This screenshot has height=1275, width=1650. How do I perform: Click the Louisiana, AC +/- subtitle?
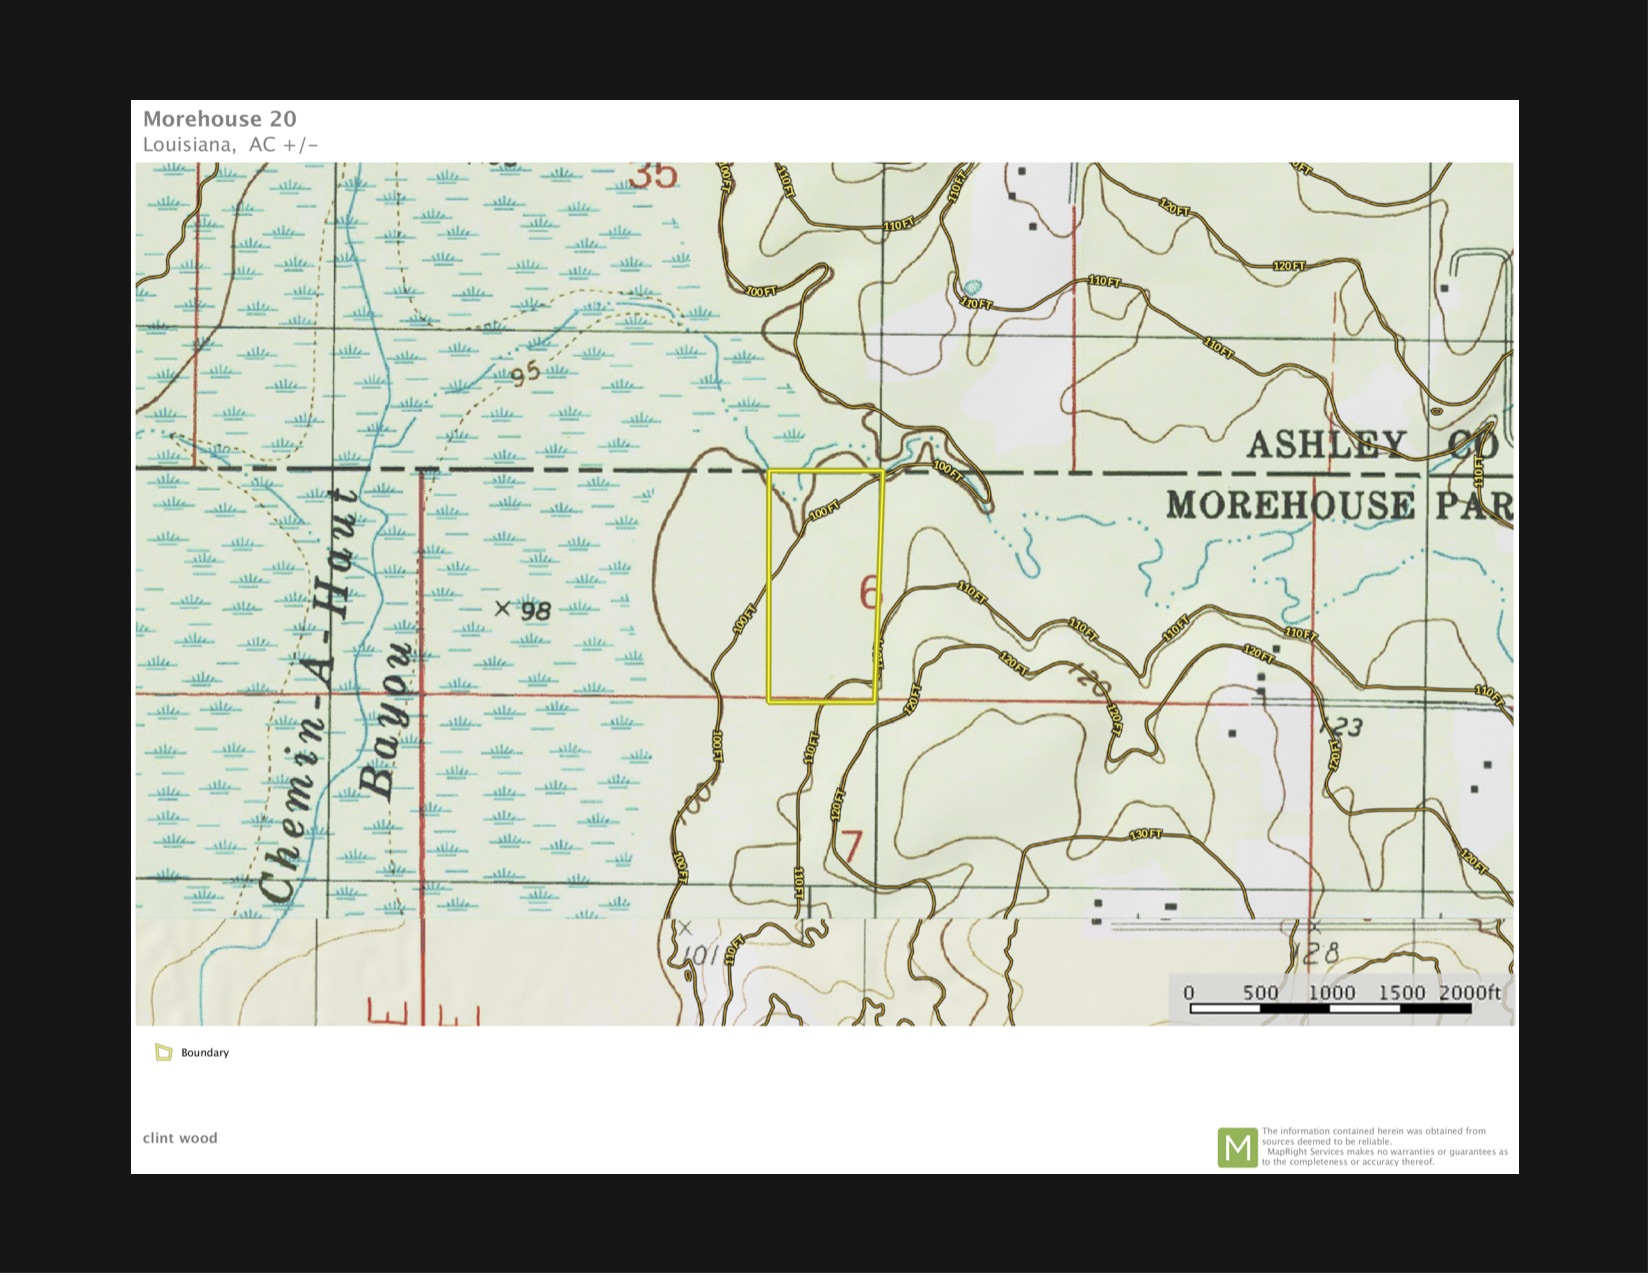pos(230,145)
